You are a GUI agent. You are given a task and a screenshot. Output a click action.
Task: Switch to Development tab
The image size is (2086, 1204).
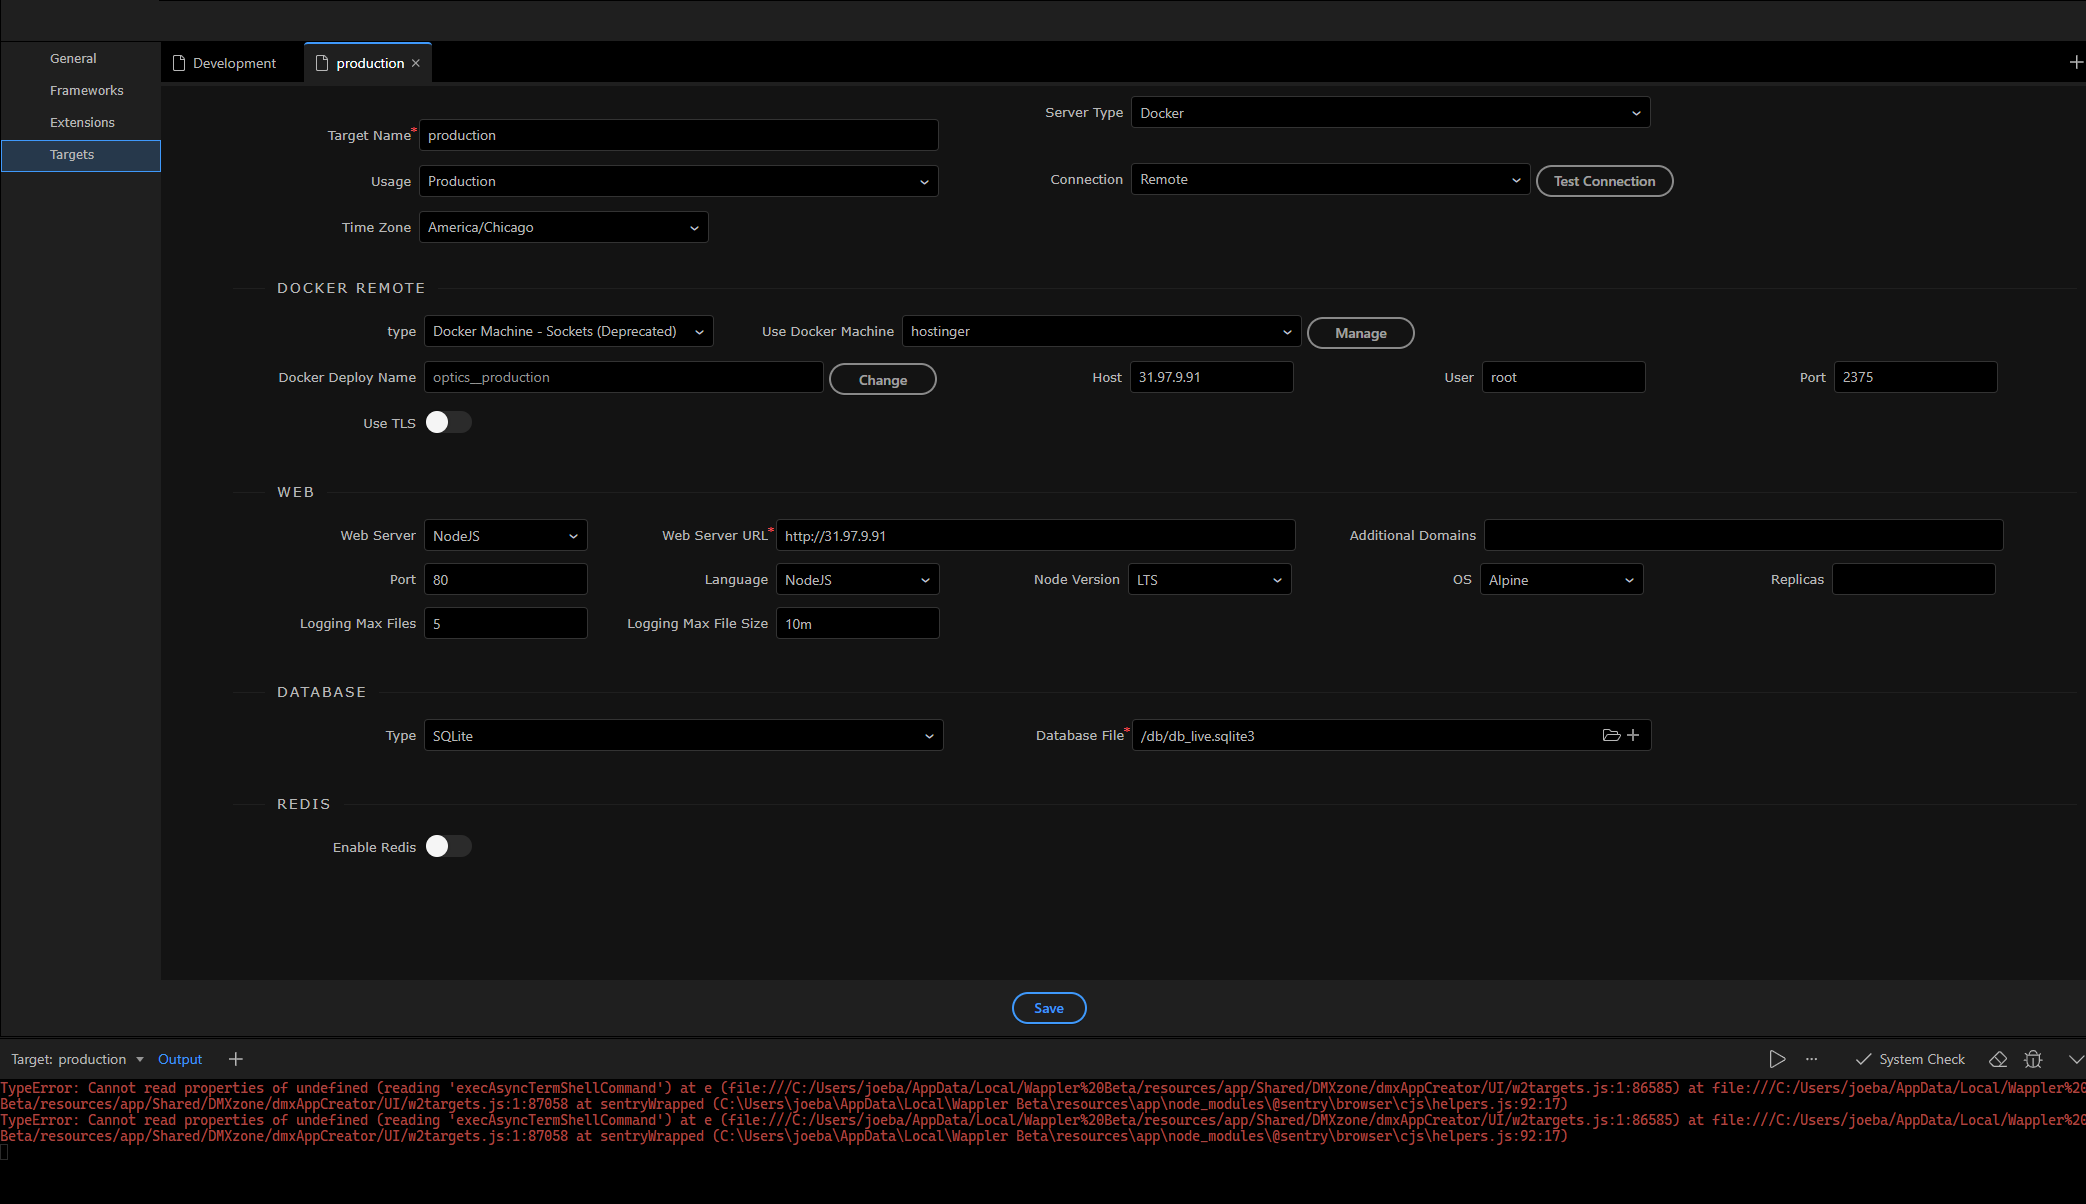(x=225, y=63)
